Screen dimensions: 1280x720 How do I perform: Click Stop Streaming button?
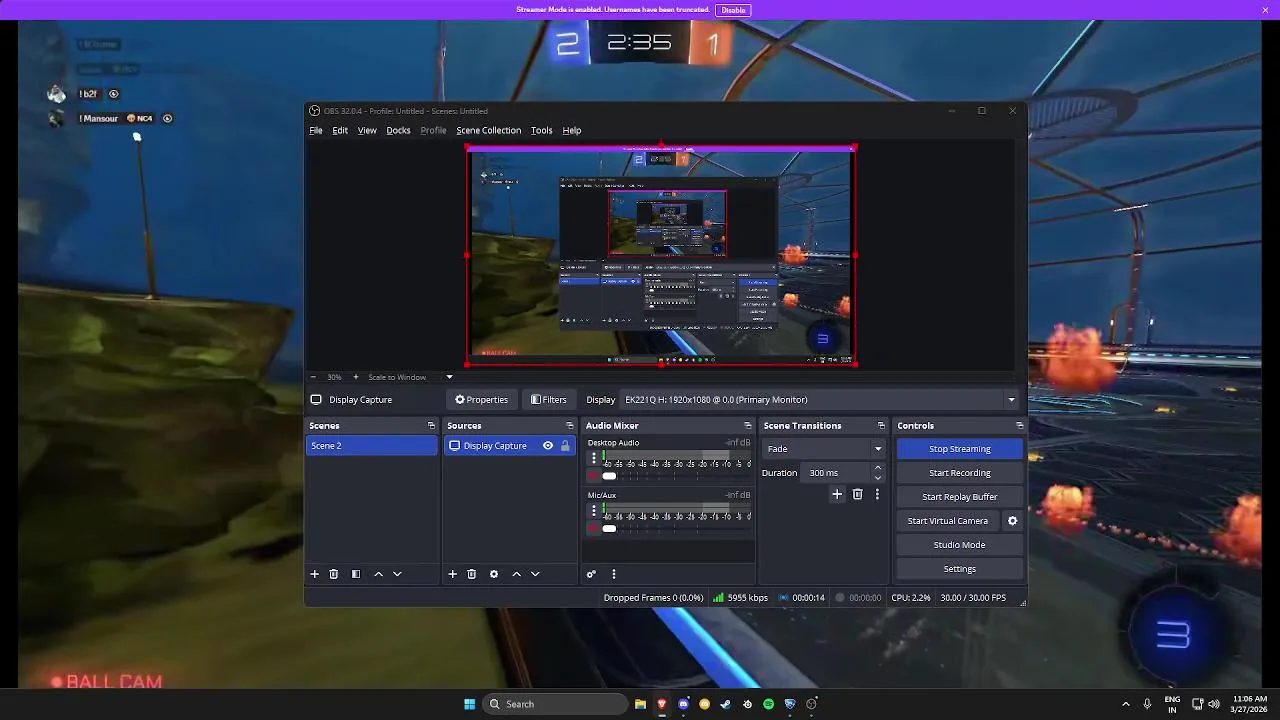(x=960, y=449)
